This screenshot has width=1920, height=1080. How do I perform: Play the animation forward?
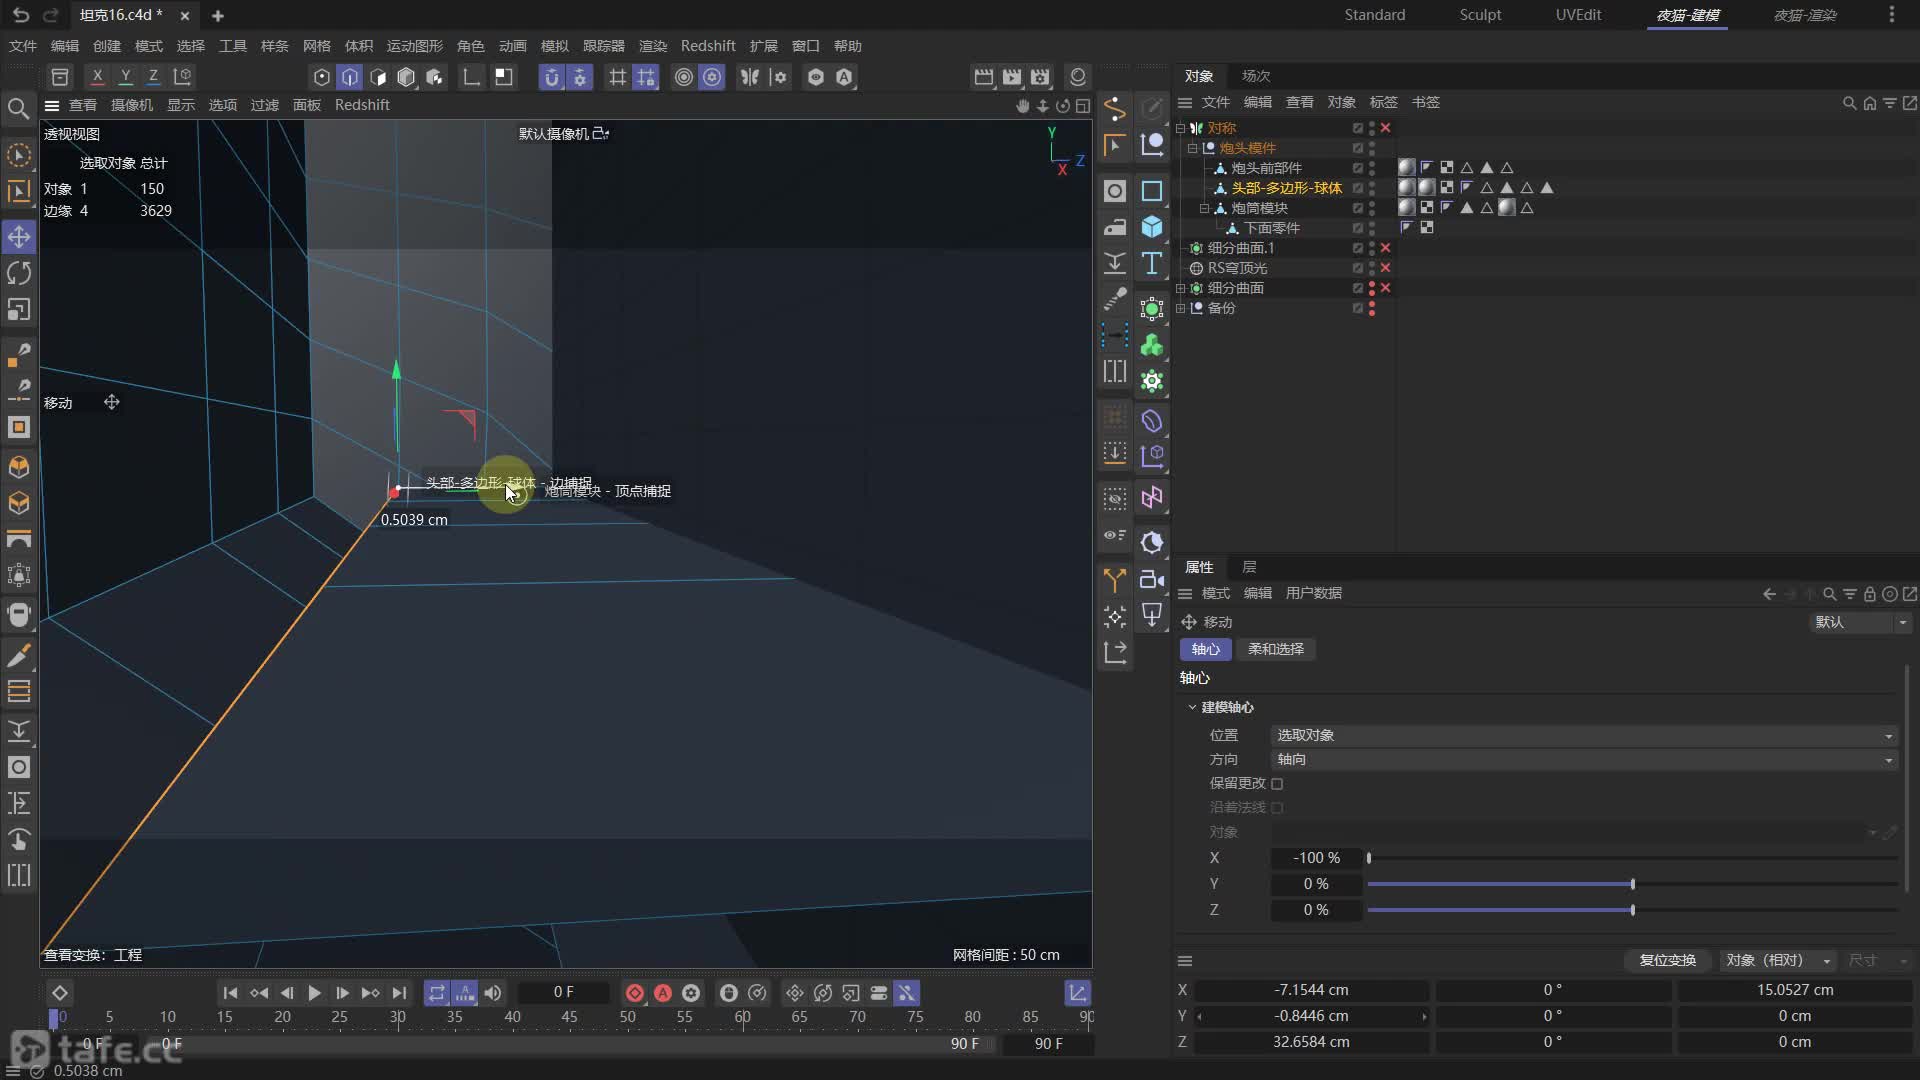pos(314,993)
